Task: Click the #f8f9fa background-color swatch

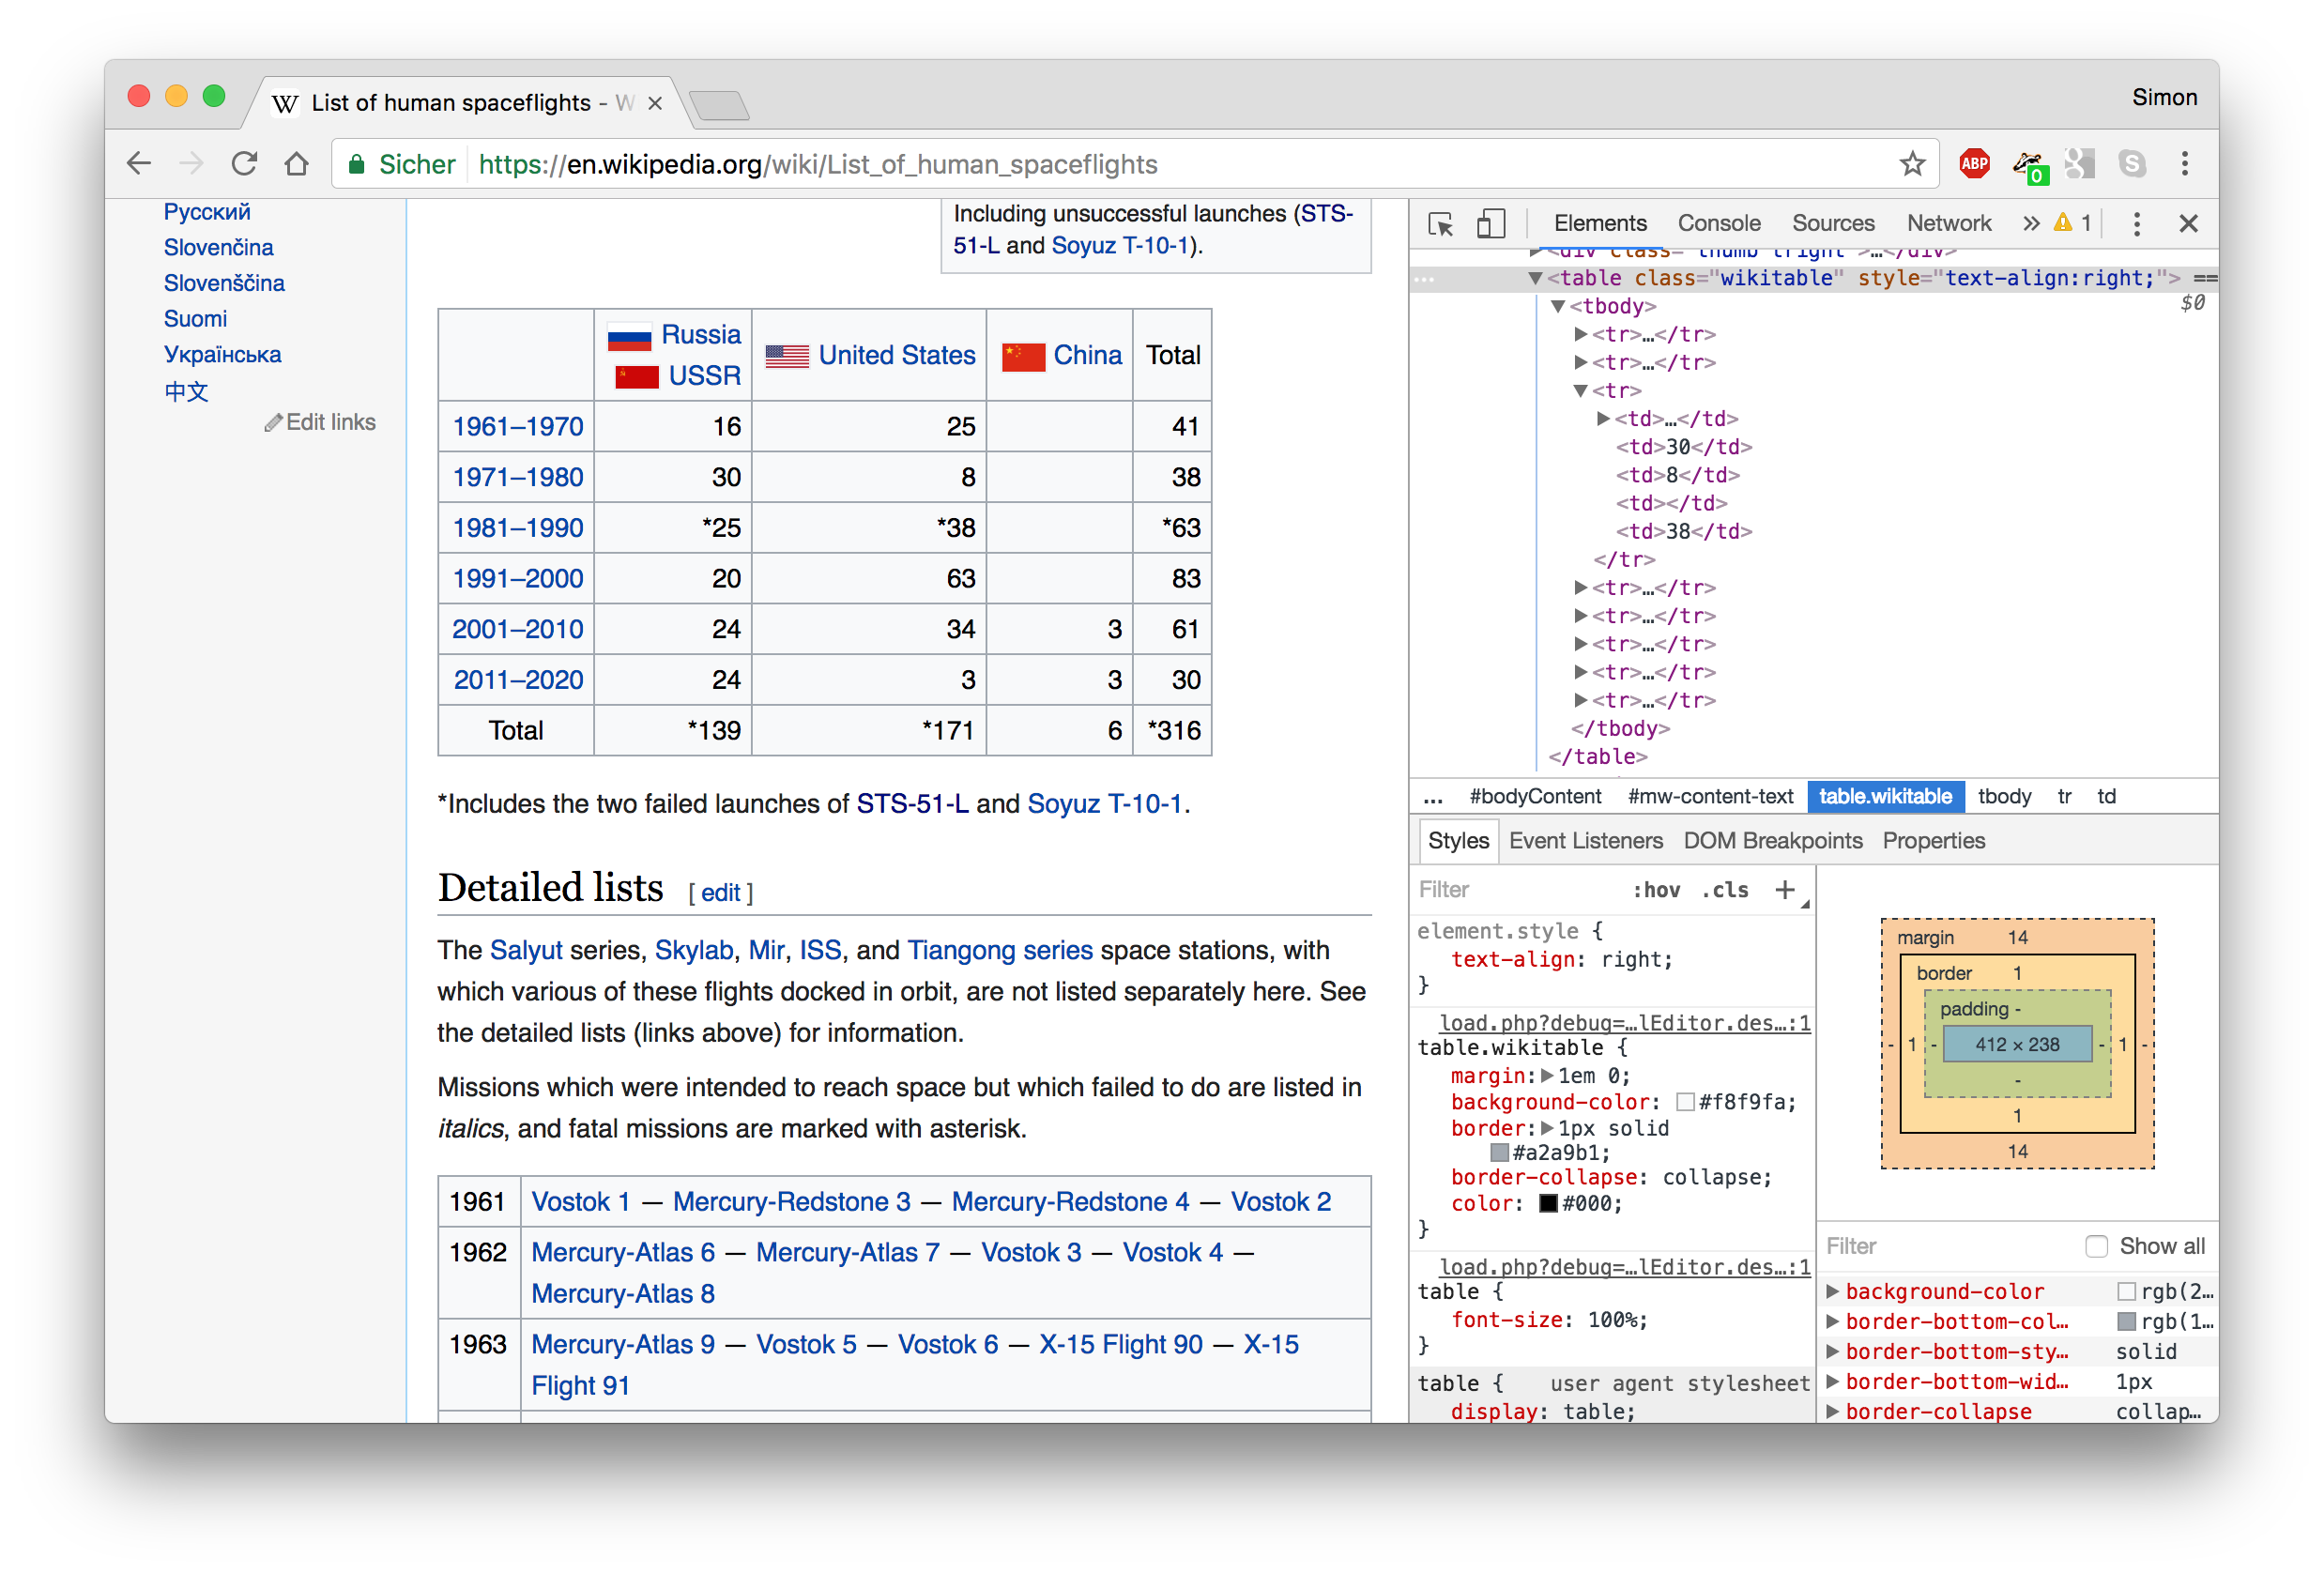Action: coord(1685,1102)
